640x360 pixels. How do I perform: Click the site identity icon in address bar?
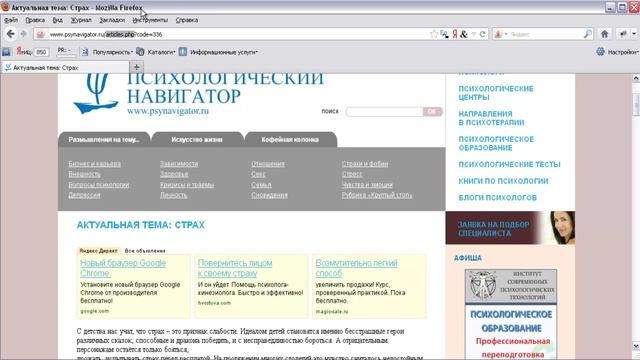pyautogui.click(x=40, y=35)
